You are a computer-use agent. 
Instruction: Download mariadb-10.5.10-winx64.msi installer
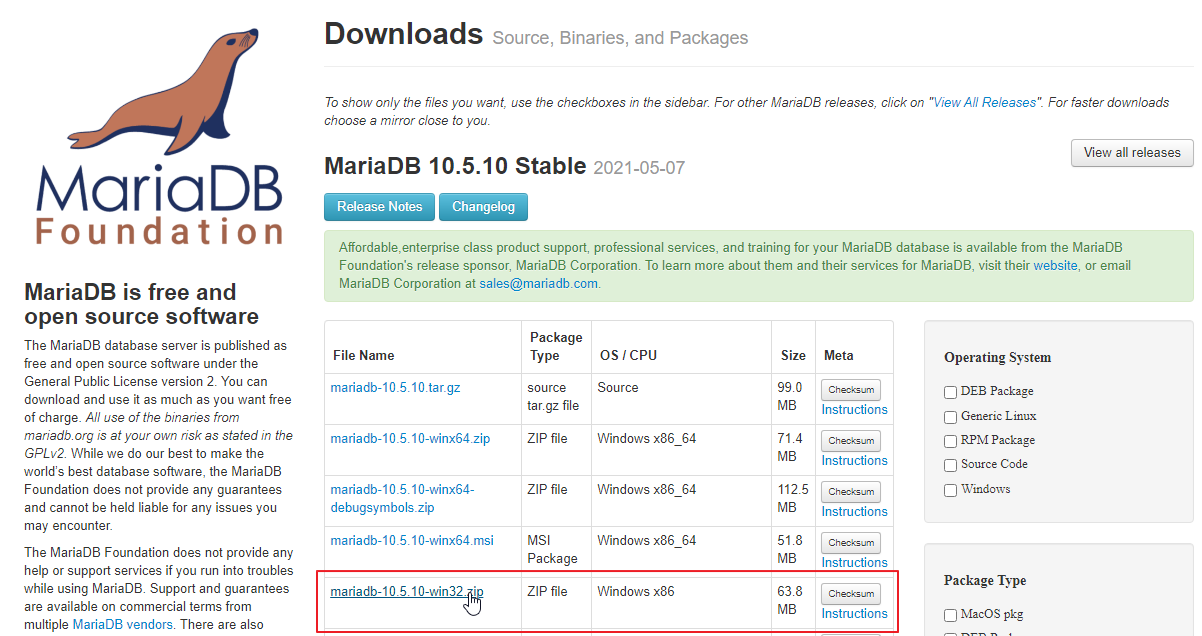[x=412, y=541]
